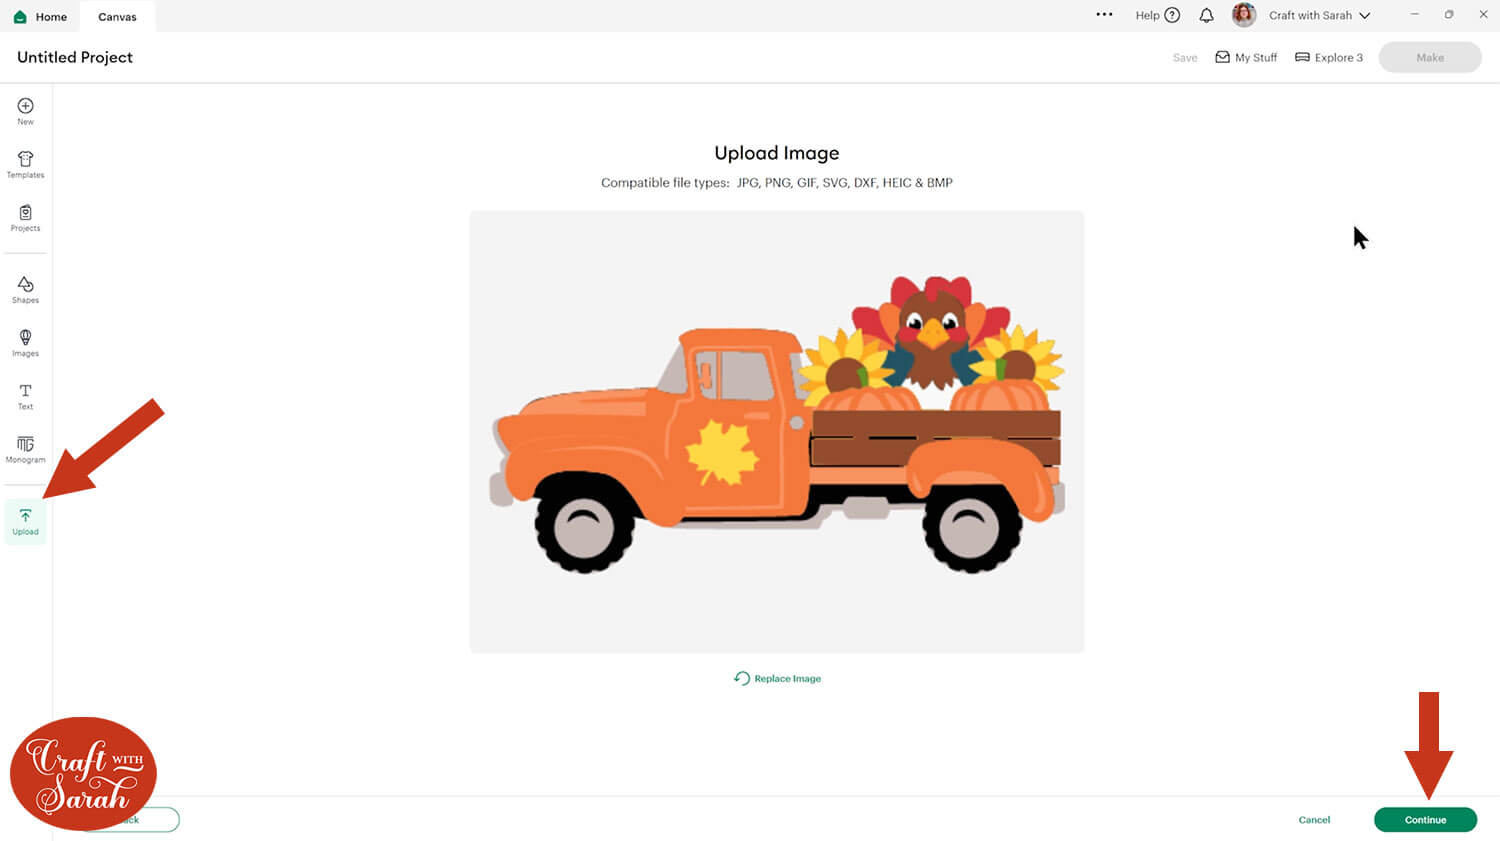Screen dimensions: 1500x841
Task: Open Projects from the left sidebar
Action: click(x=25, y=214)
